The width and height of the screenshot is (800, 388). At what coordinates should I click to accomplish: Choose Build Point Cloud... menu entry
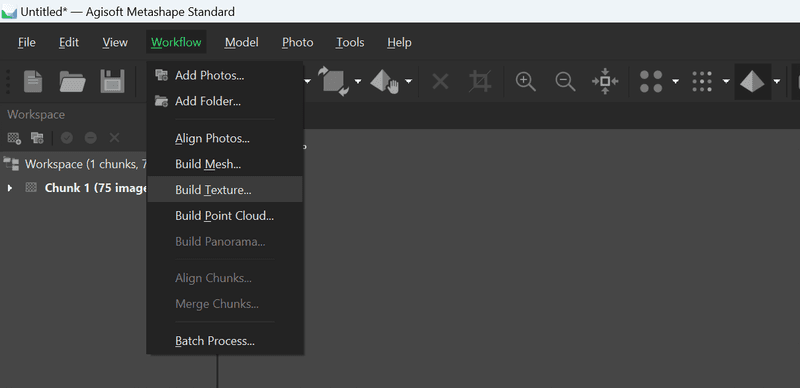(225, 215)
